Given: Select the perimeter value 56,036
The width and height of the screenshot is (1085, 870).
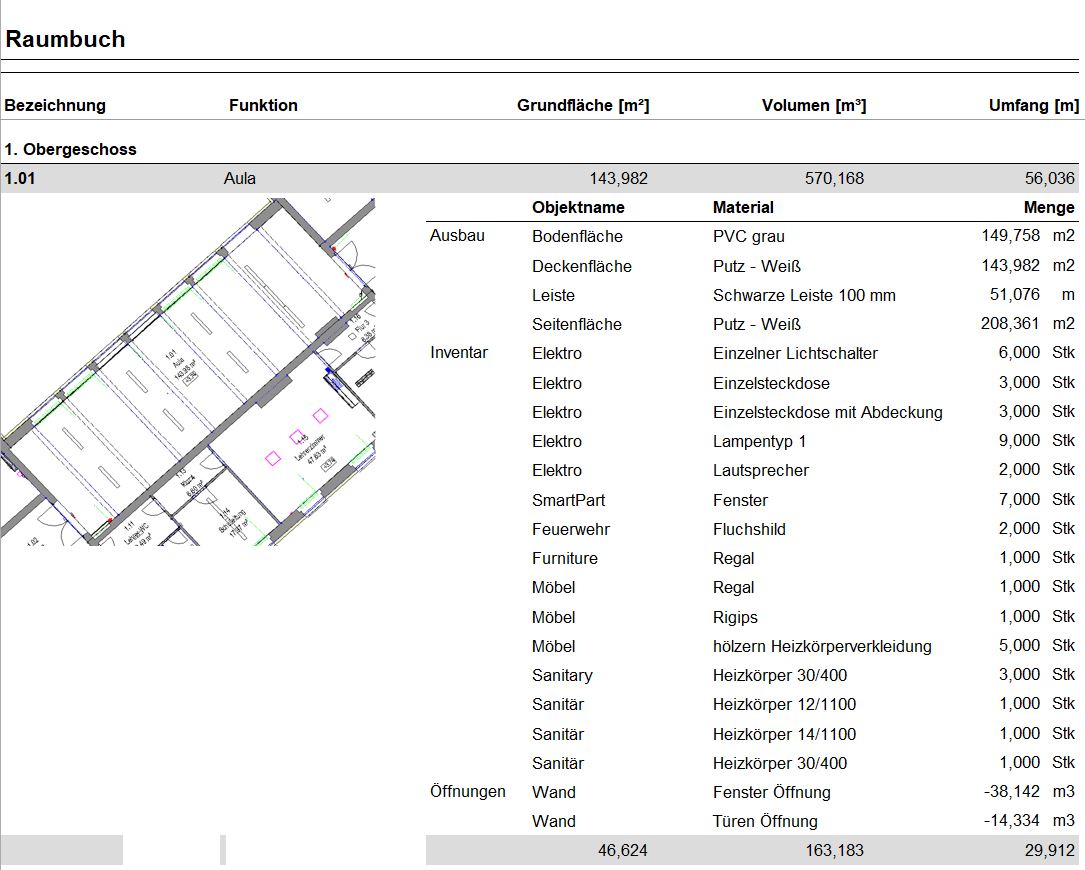Looking at the screenshot, I should tap(1049, 179).
